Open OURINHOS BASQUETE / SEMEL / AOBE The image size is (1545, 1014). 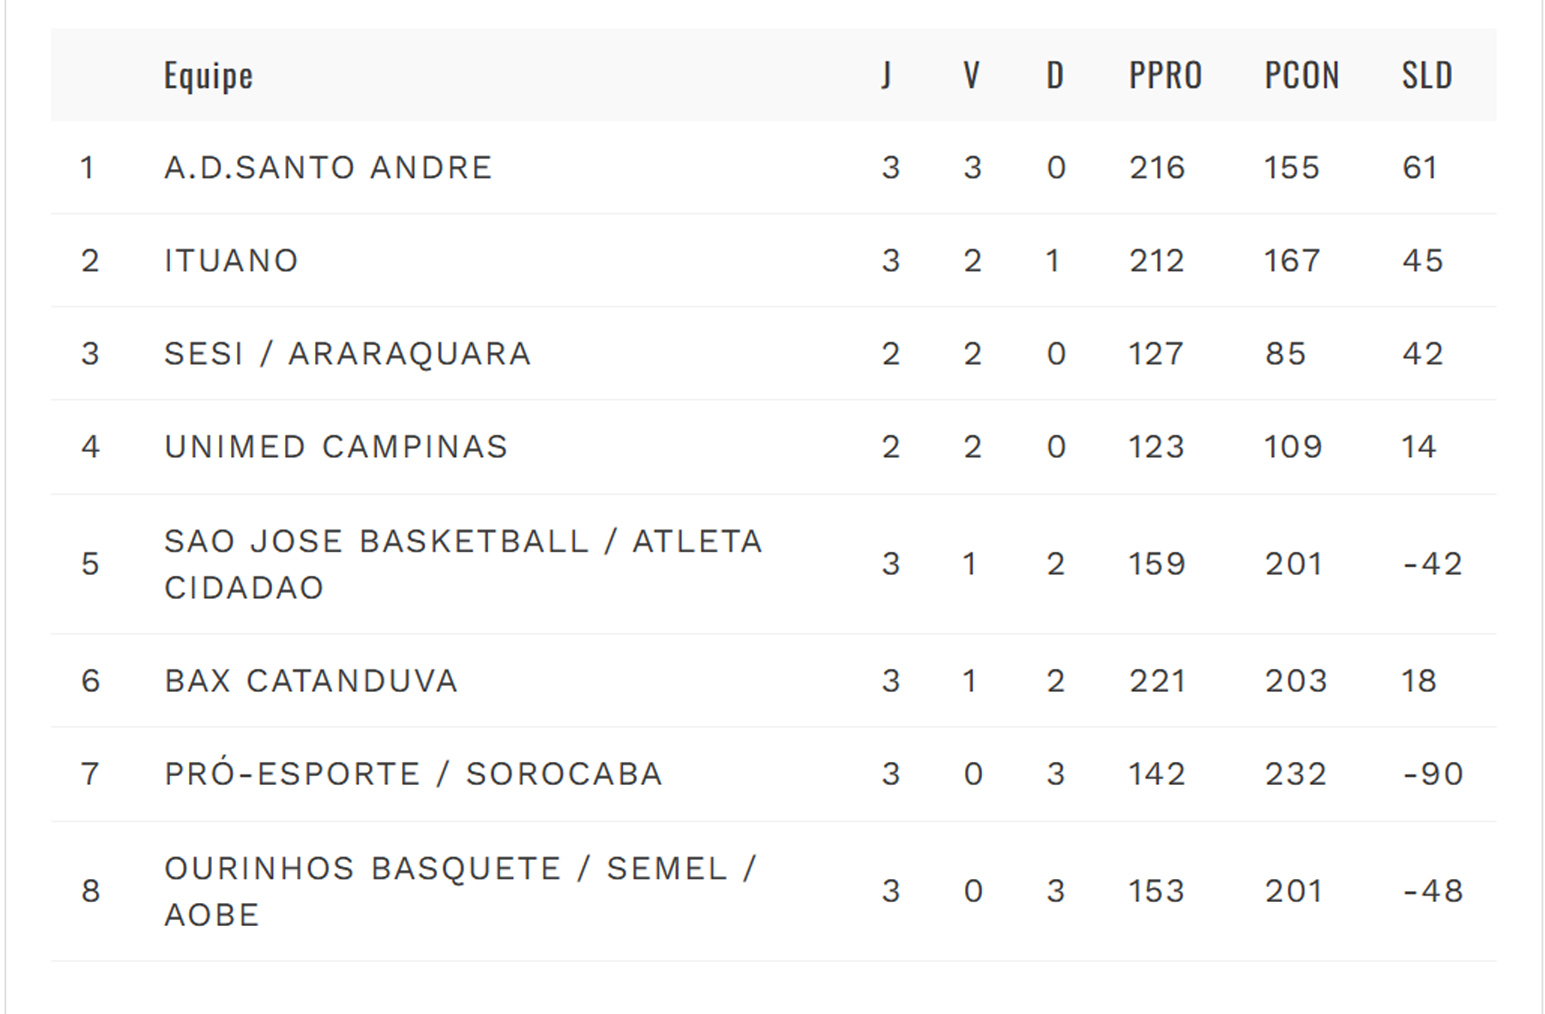click(460, 890)
